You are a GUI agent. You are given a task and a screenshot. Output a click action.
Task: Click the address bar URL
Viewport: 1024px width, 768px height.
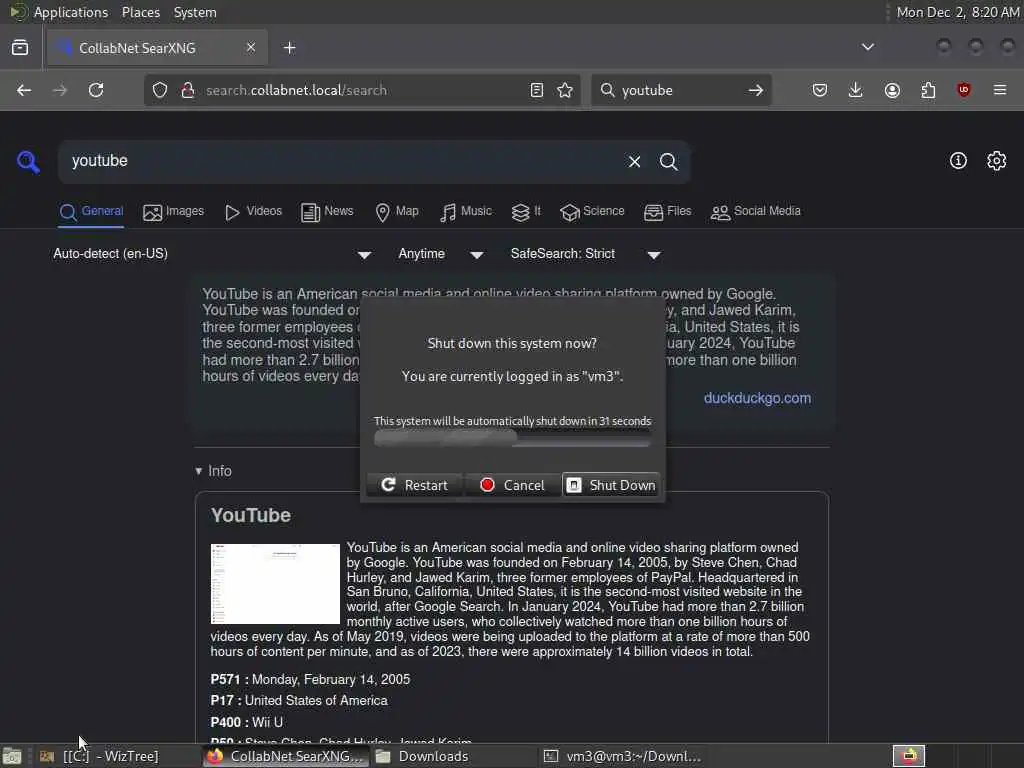pyautogui.click(x=296, y=90)
